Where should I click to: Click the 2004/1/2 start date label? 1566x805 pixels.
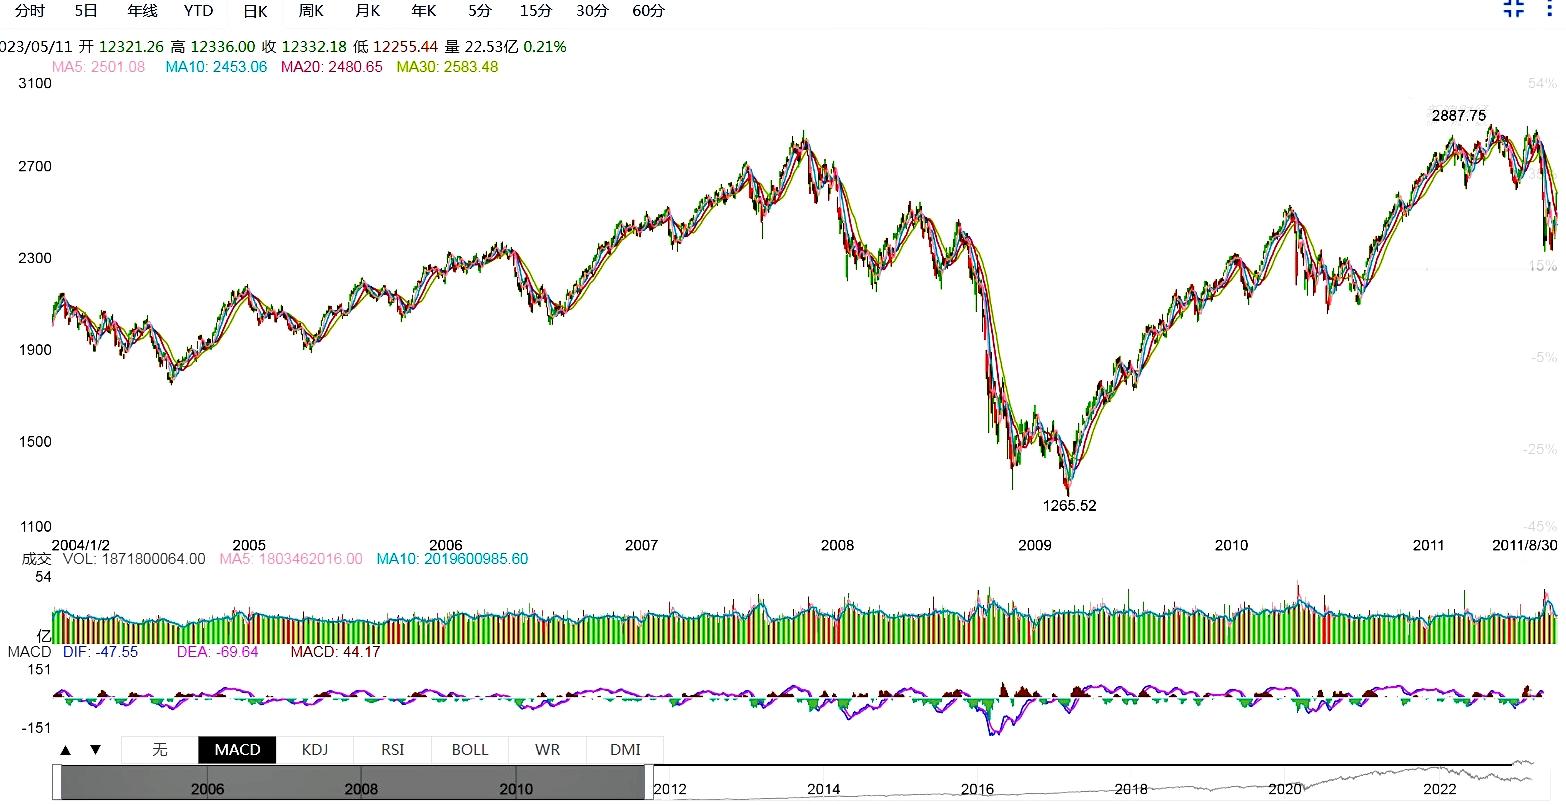coord(81,545)
